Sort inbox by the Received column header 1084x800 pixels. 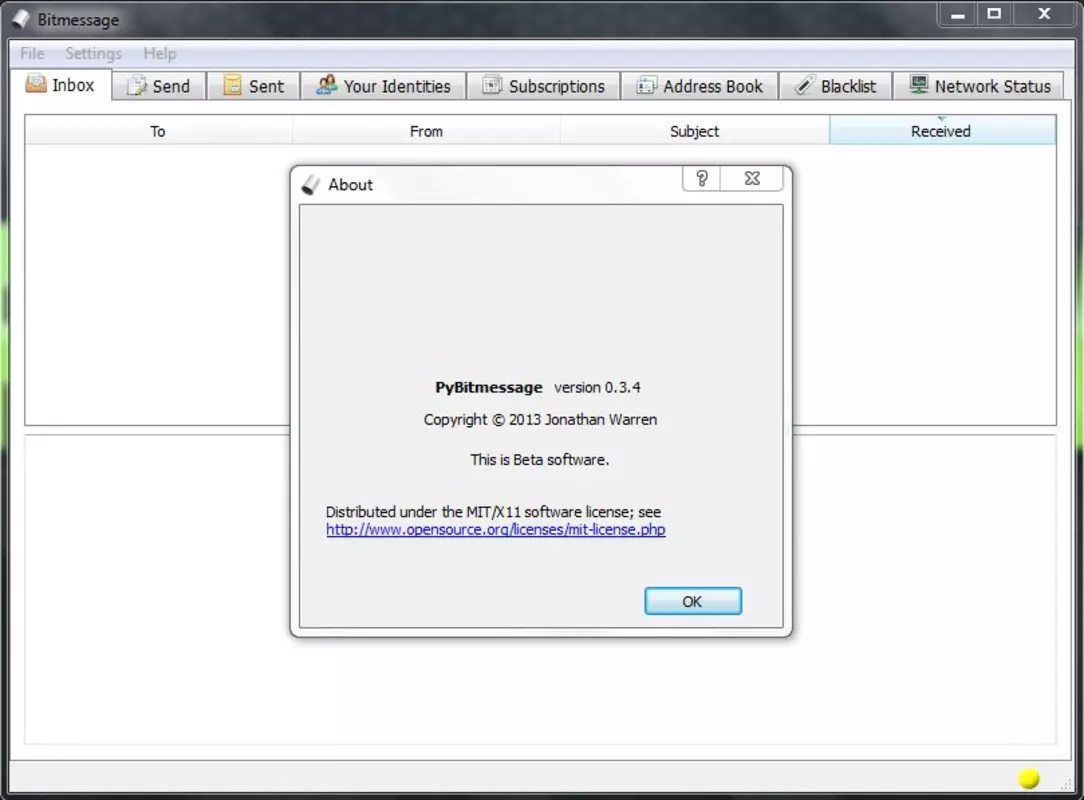pos(942,131)
